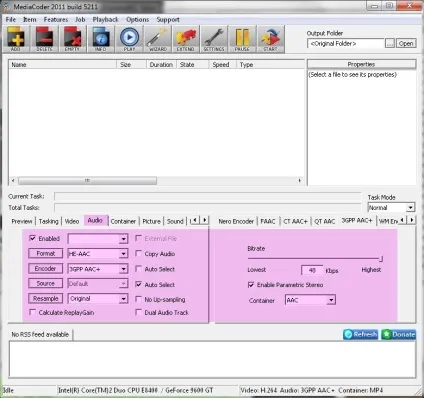This screenshot has width=424, height=398.
Task: Enable the Copy Audio checkbox
Action: (138, 253)
